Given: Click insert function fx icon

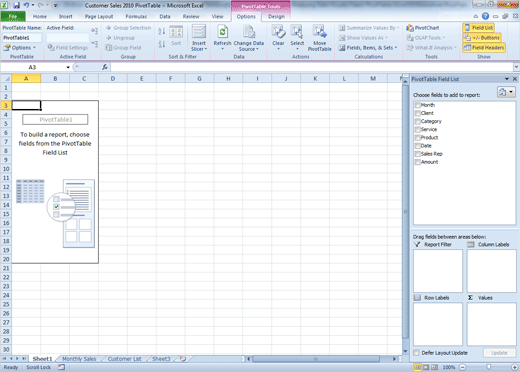Looking at the screenshot, I should tap(105, 67).
